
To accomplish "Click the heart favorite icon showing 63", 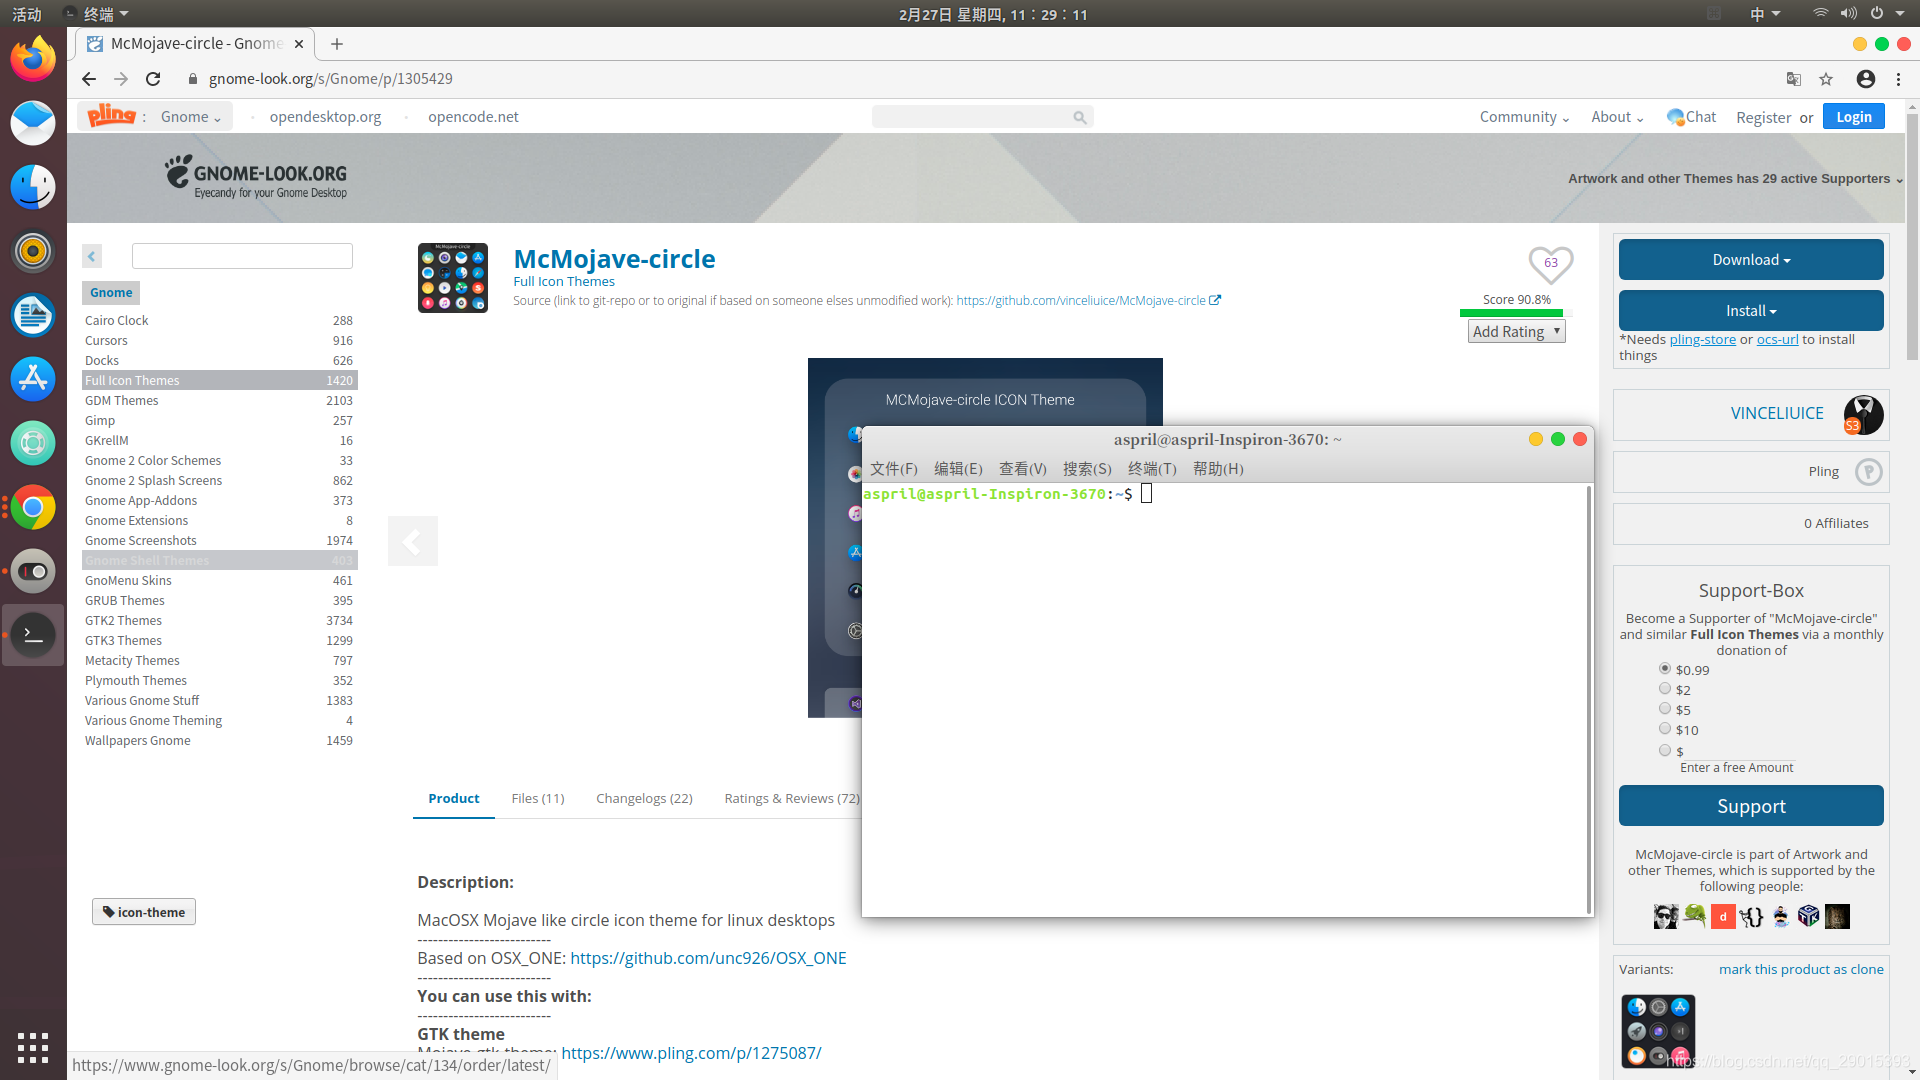I will point(1550,264).
